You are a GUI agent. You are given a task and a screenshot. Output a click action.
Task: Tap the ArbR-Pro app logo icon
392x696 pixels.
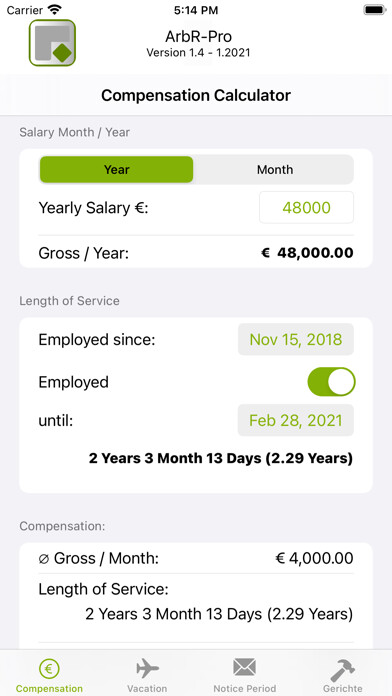pos(52,43)
